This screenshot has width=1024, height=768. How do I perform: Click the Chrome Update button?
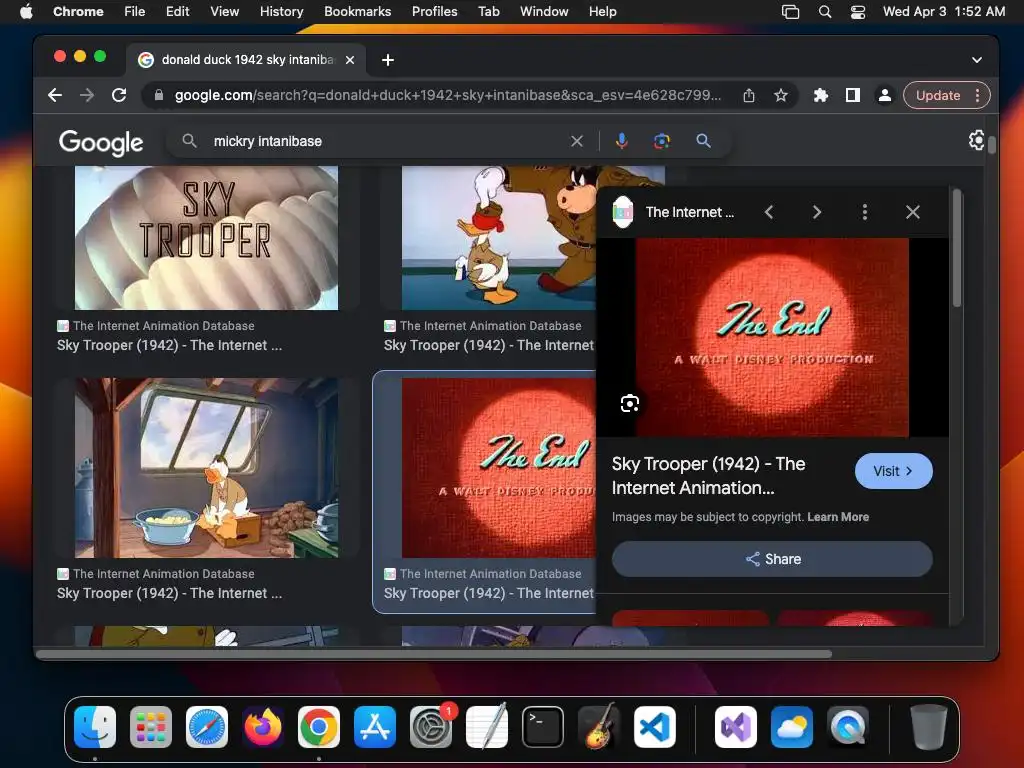[938, 95]
